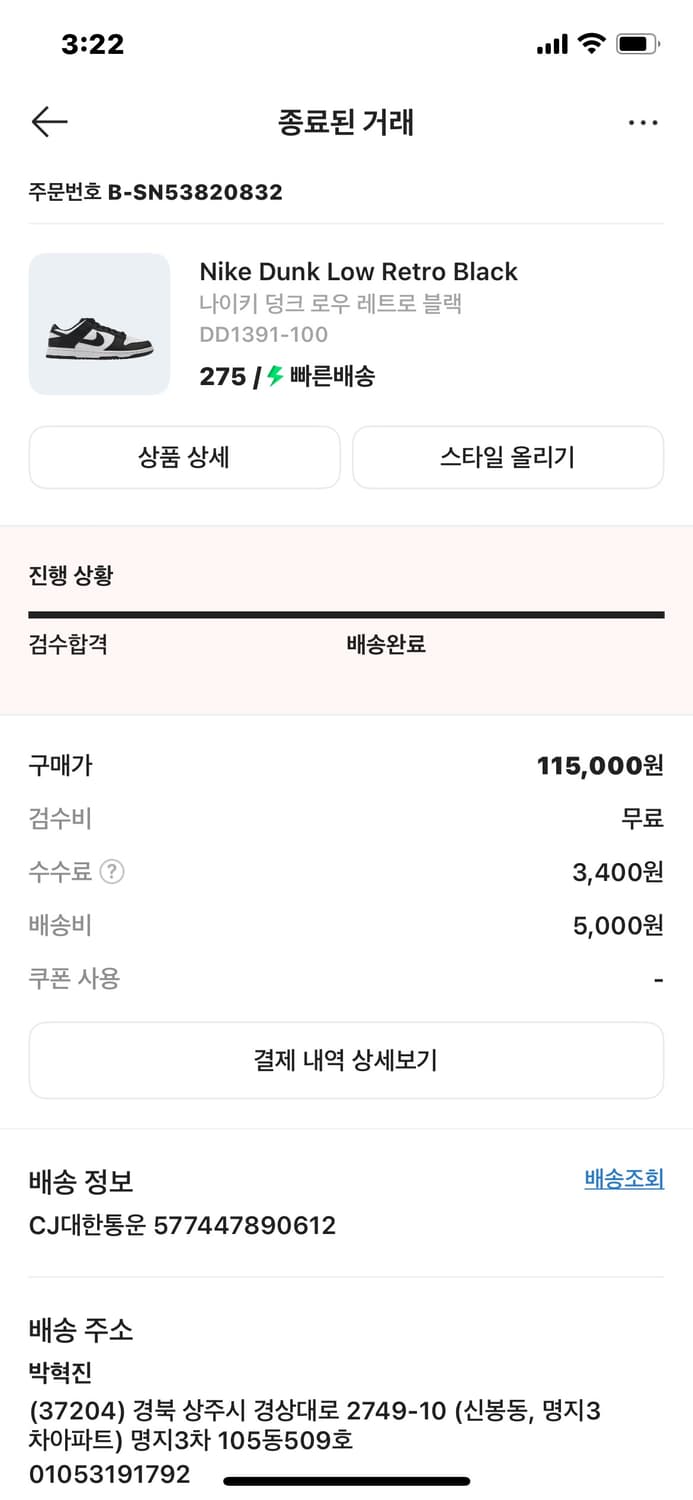Screen dimensions: 693x1500
Task: Tap the CJ대한통운 tracking number
Action: (x=244, y=1225)
